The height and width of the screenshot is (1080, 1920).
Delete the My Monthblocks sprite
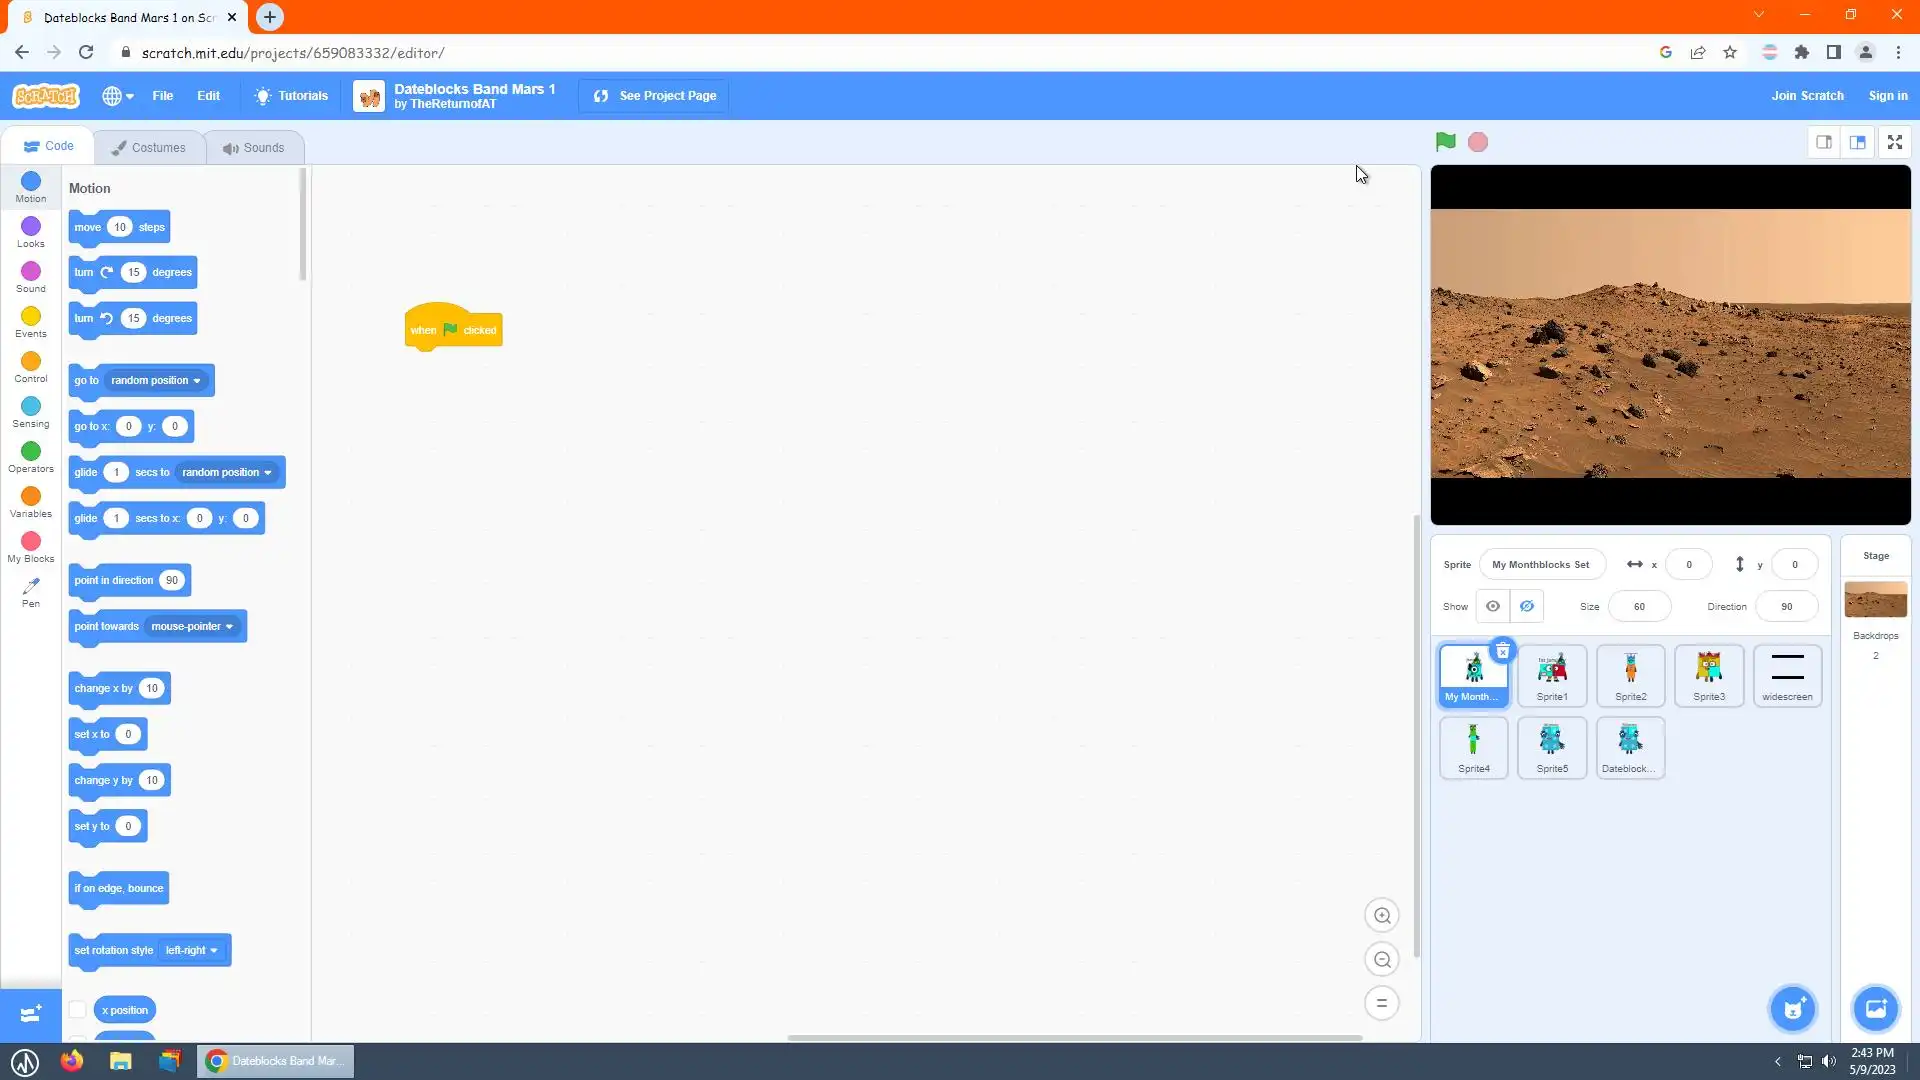click(x=1502, y=651)
